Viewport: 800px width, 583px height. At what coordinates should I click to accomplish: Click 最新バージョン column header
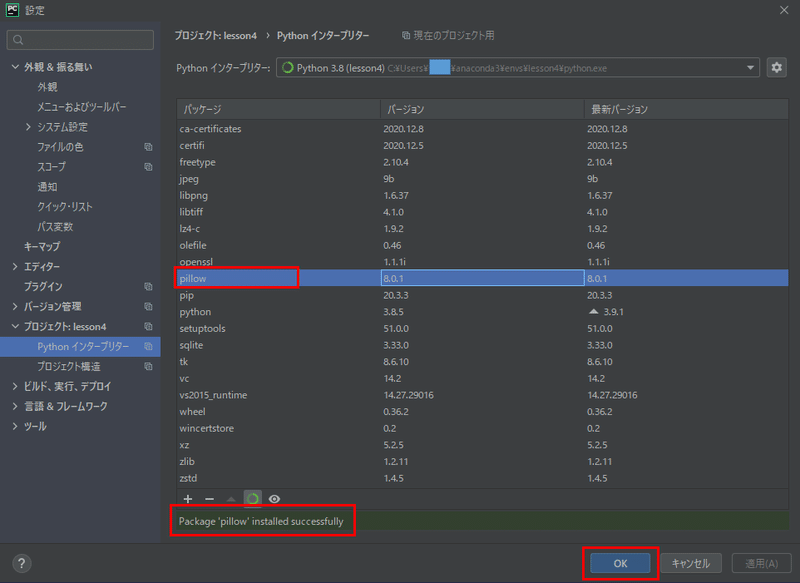click(x=686, y=109)
